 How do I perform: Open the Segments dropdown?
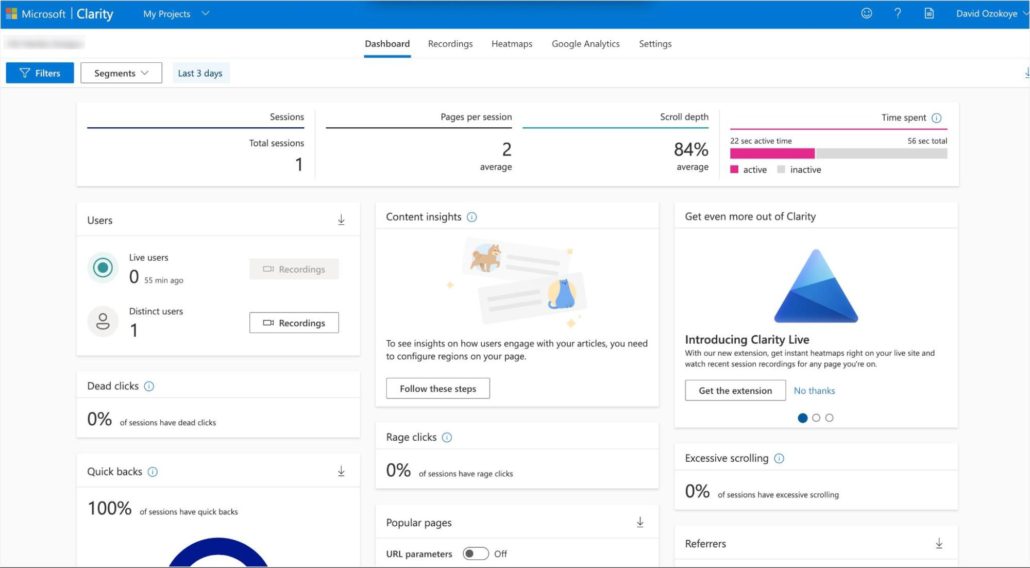[x=121, y=73]
